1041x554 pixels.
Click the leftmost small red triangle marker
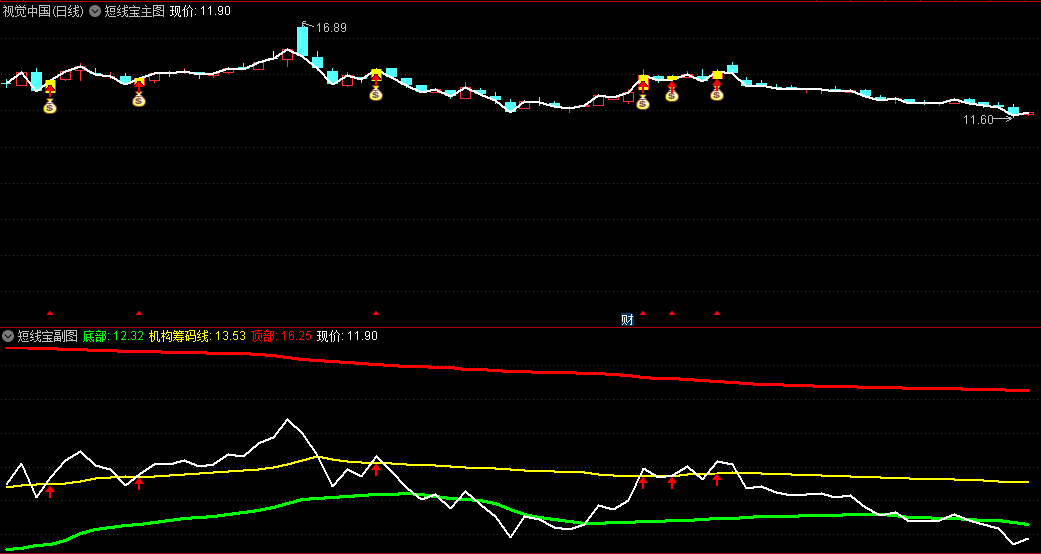click(x=50, y=312)
